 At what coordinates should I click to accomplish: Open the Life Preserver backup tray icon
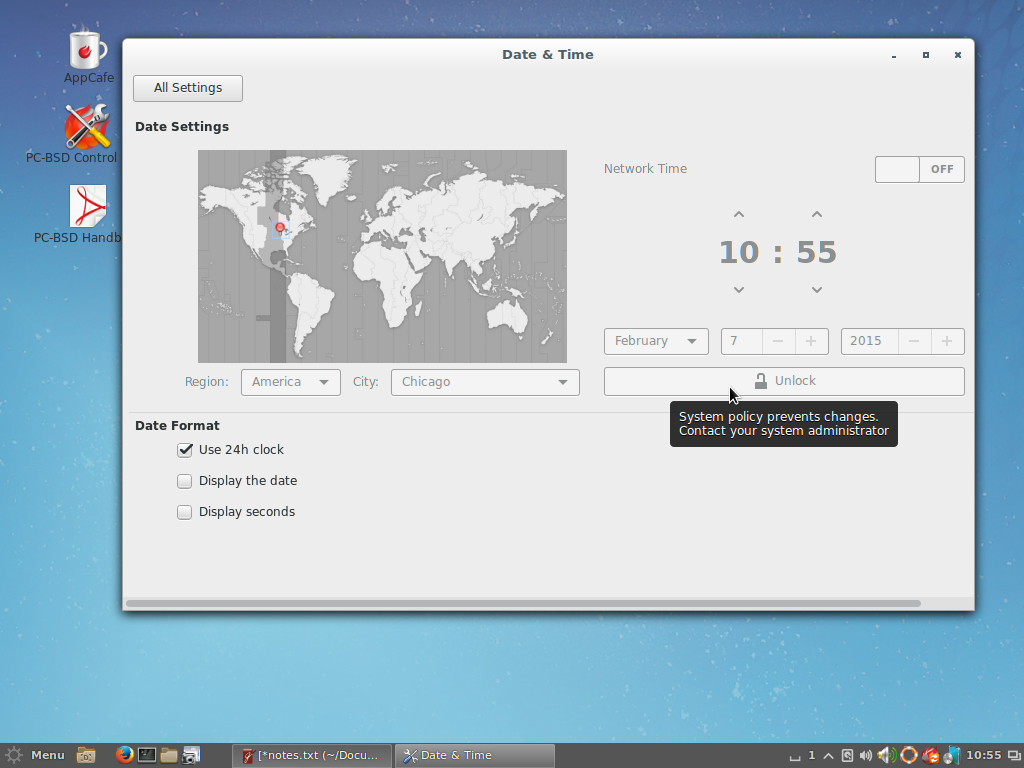pyautogui.click(x=908, y=755)
